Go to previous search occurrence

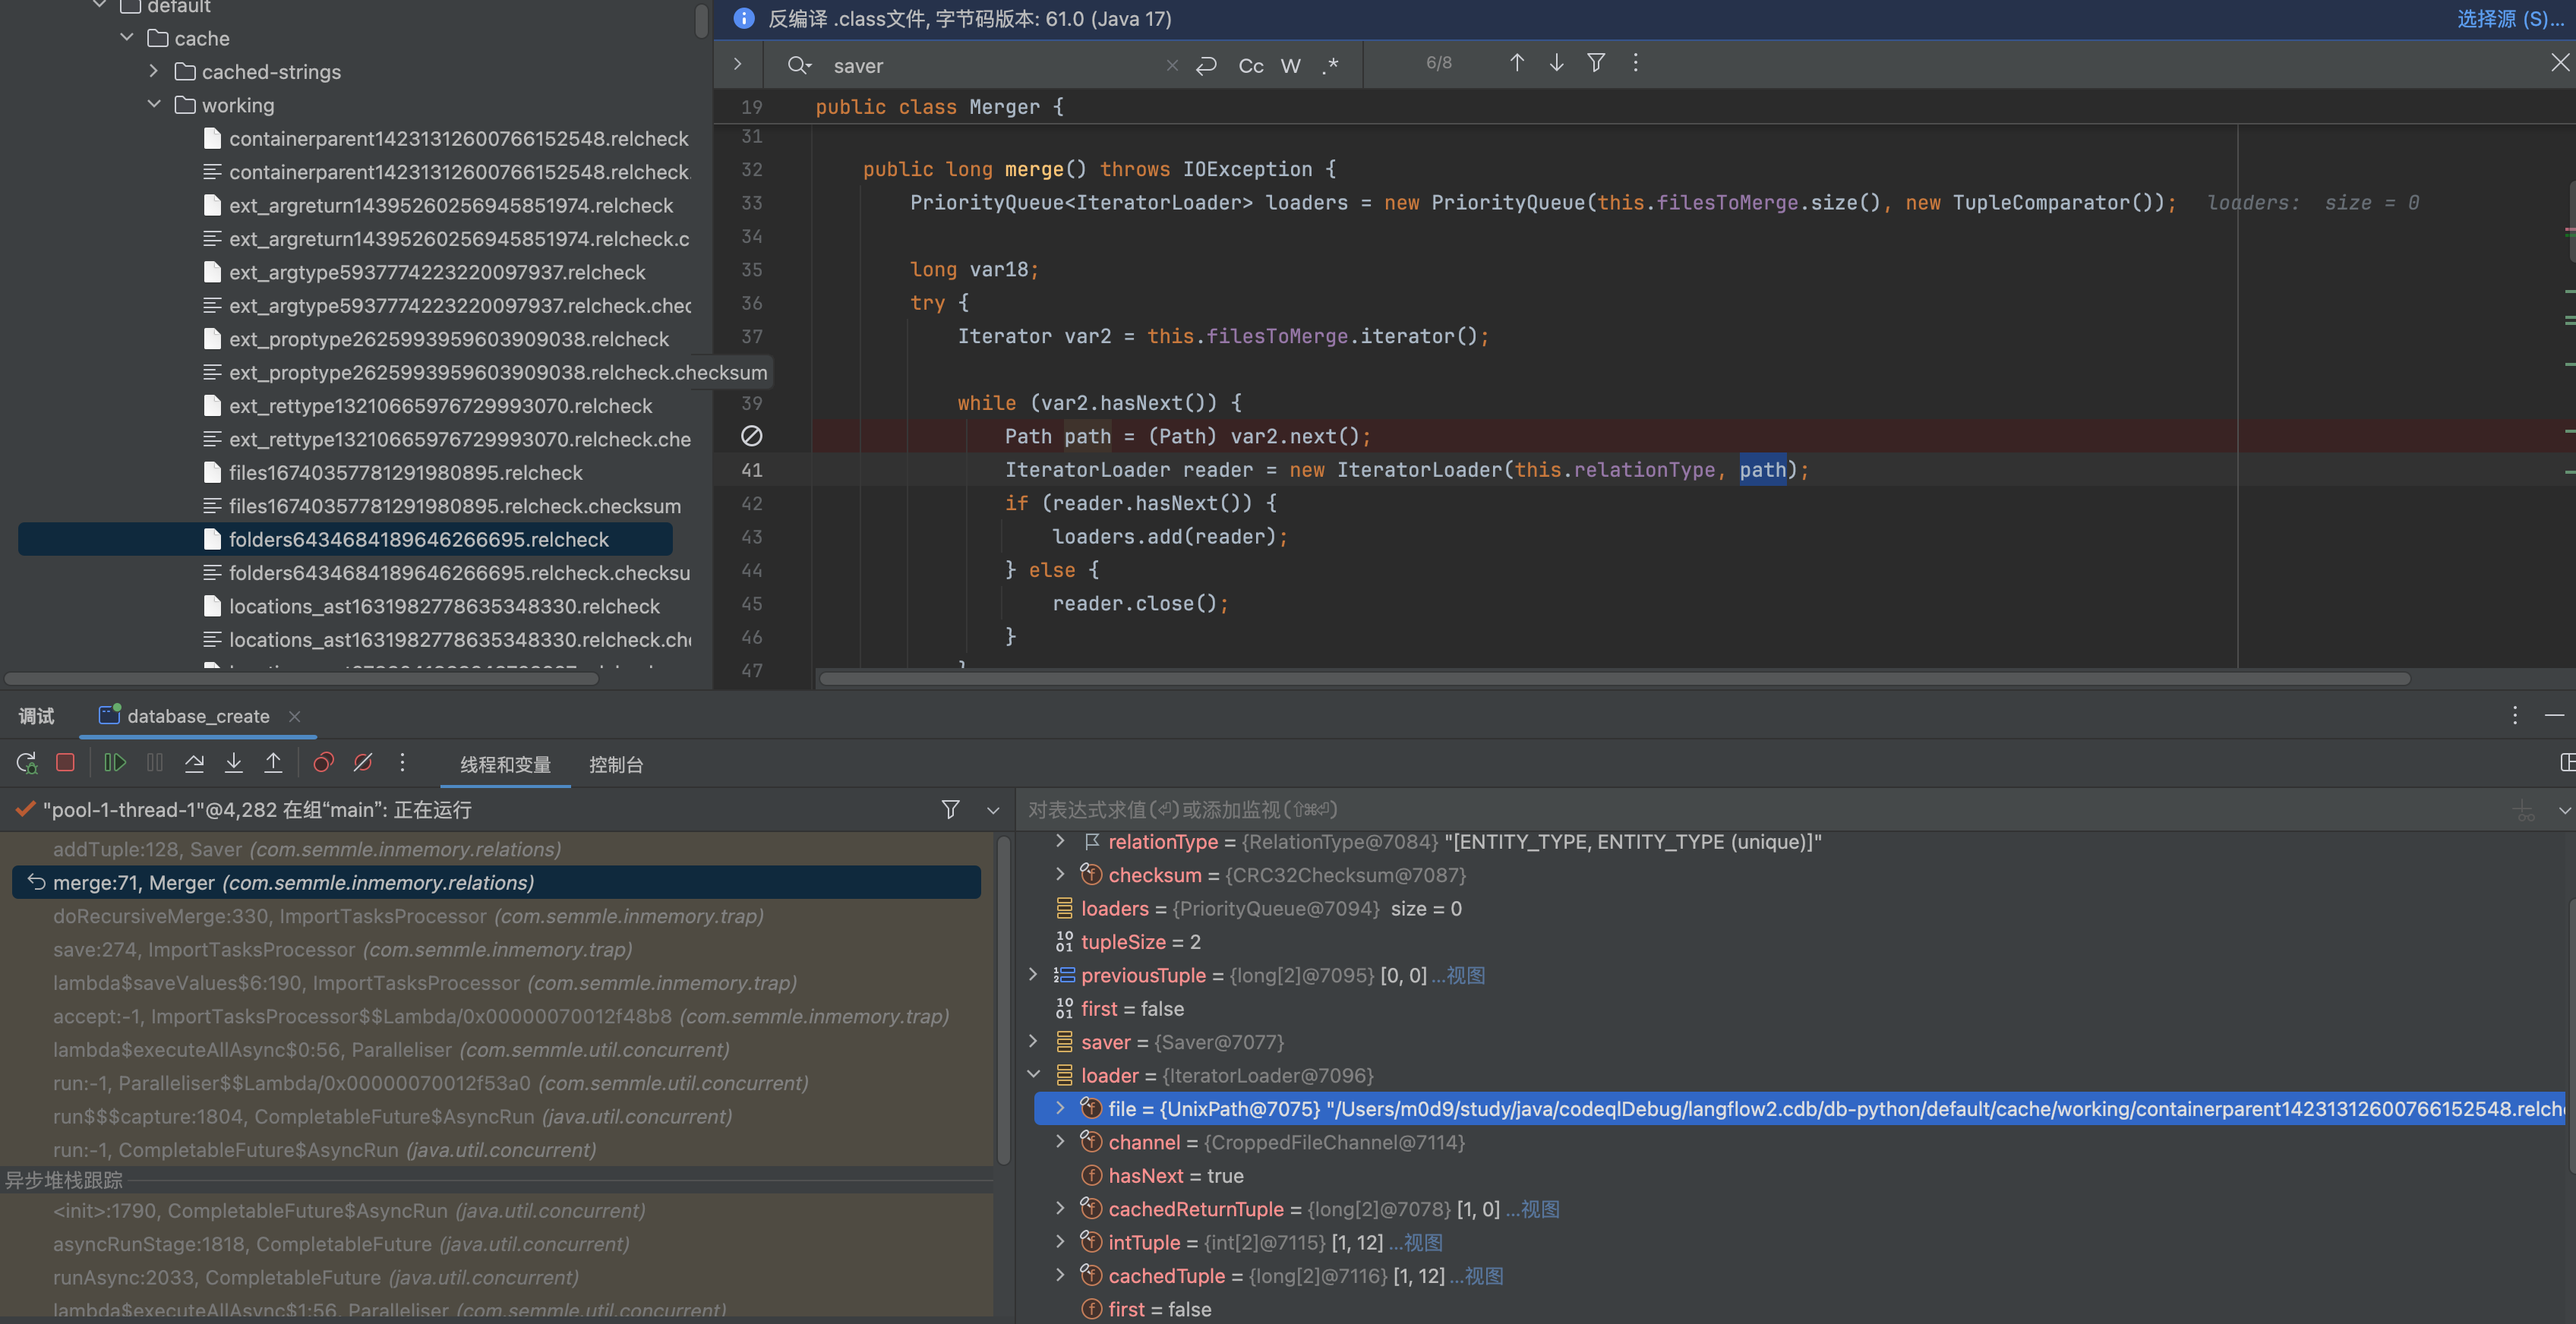1516,63
